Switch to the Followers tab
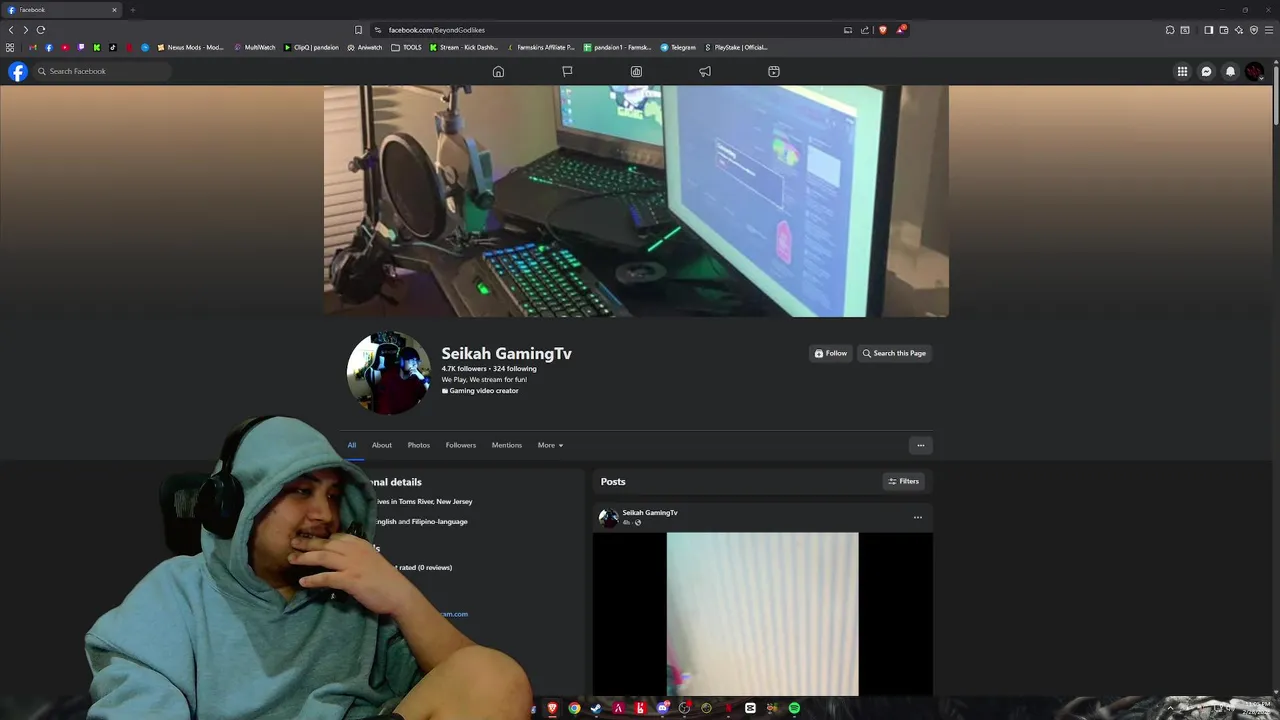Screen dimensions: 1280x720 [x=461, y=445]
